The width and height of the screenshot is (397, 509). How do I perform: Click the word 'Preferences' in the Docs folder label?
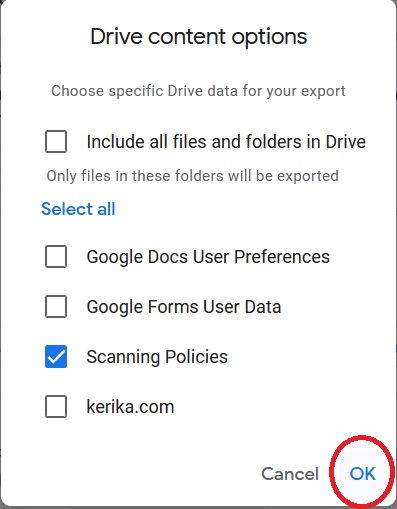[282, 257]
